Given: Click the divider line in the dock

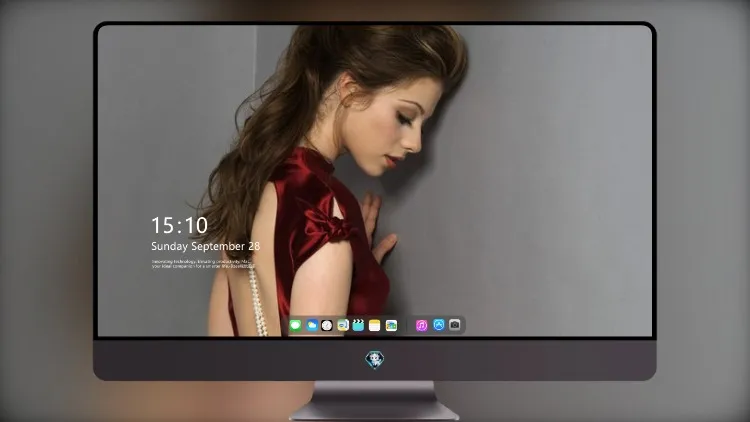Looking at the screenshot, I should [x=407, y=325].
